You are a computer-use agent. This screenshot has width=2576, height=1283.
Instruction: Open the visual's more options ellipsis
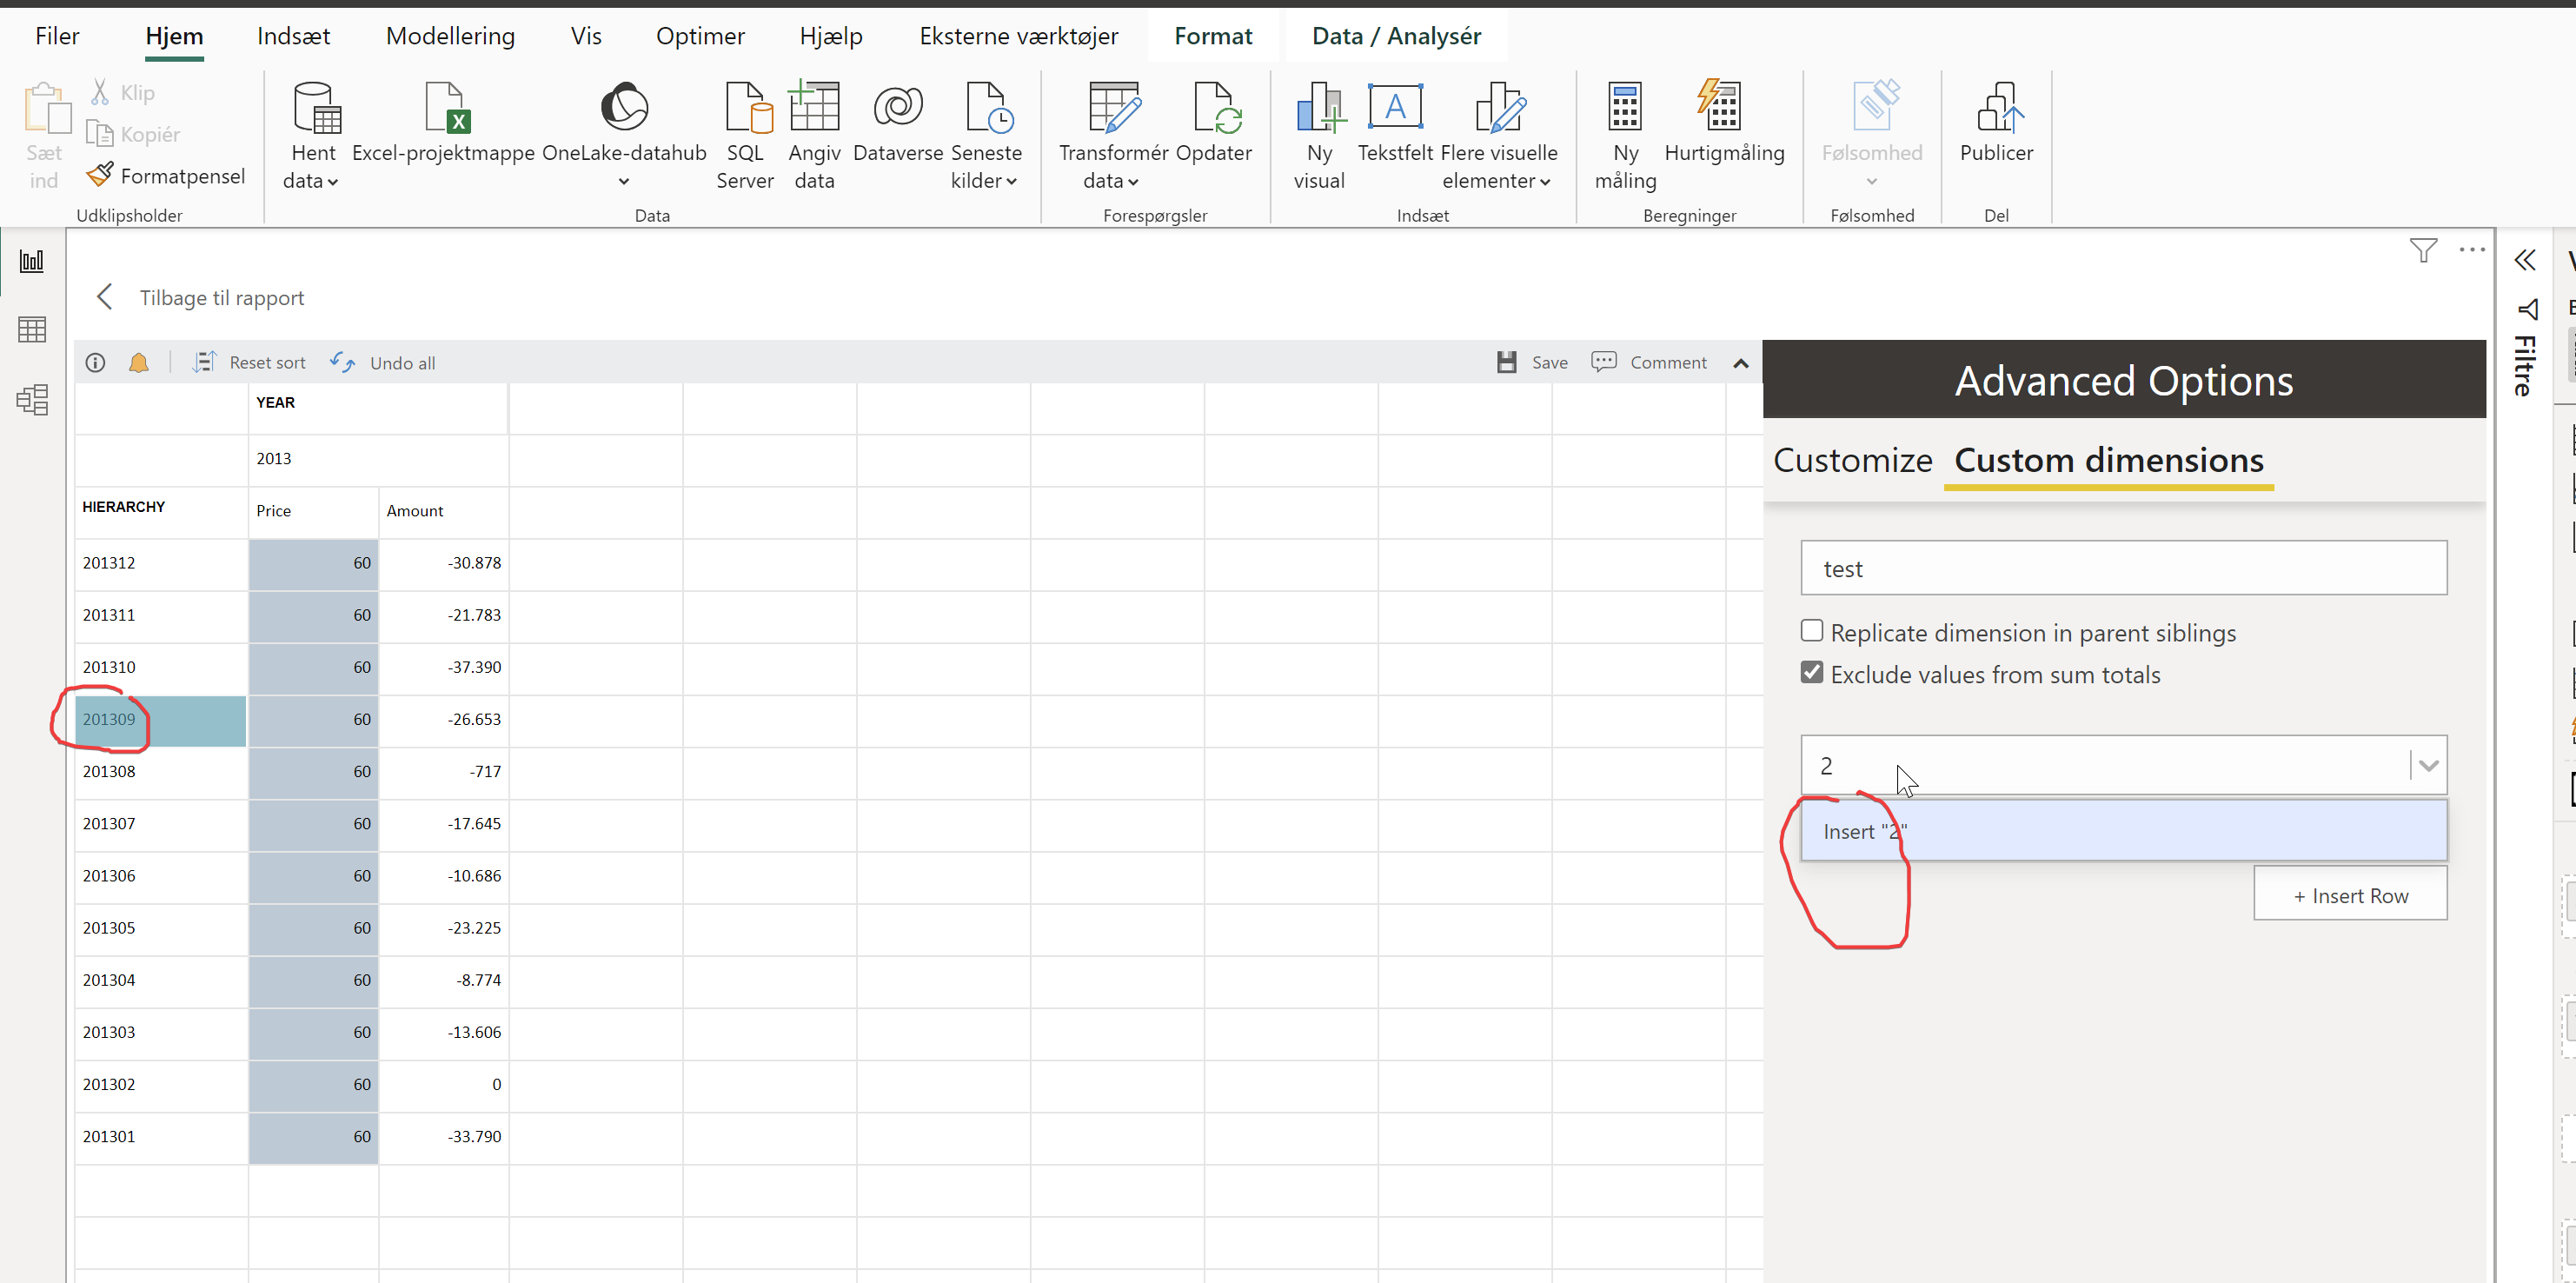tap(2472, 250)
